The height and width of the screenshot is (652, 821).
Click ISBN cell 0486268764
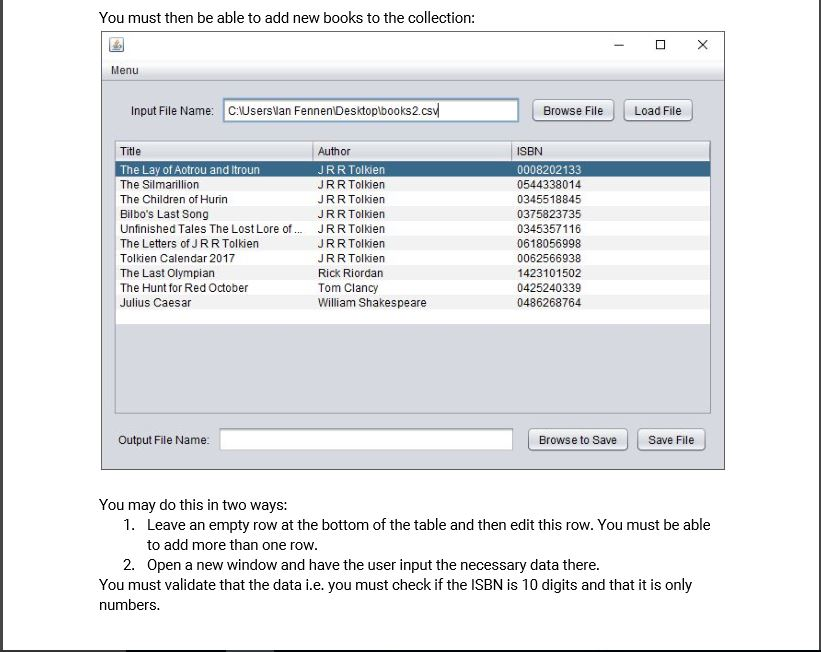pos(611,302)
